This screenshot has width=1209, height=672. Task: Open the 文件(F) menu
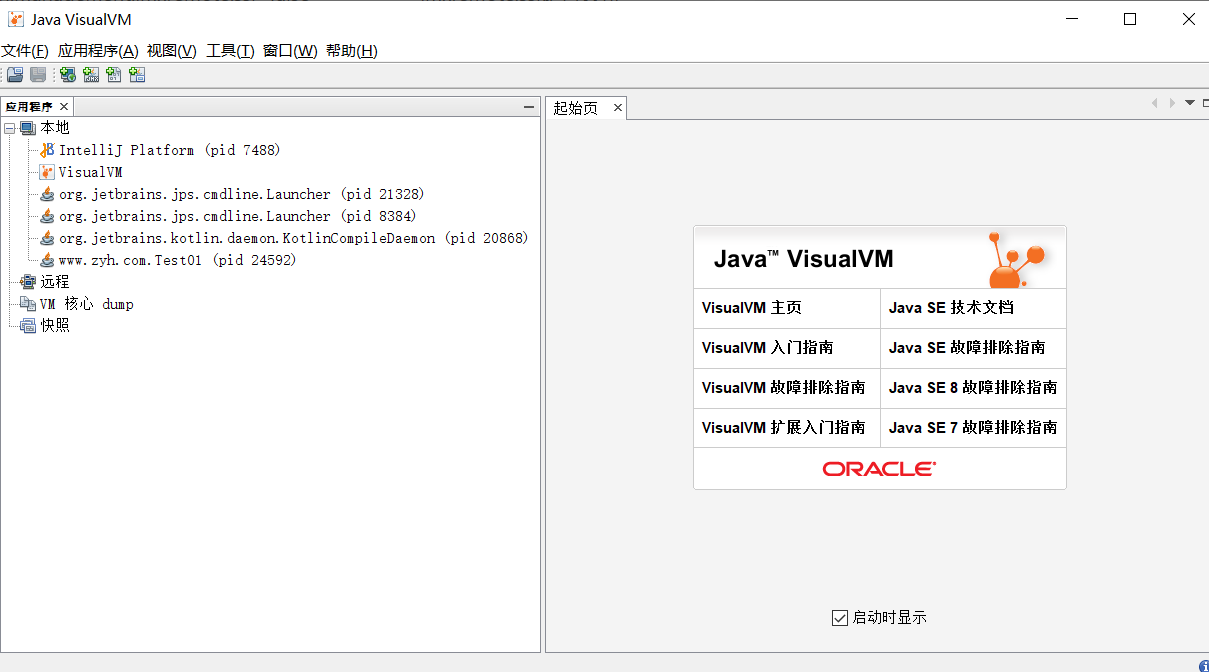point(25,51)
